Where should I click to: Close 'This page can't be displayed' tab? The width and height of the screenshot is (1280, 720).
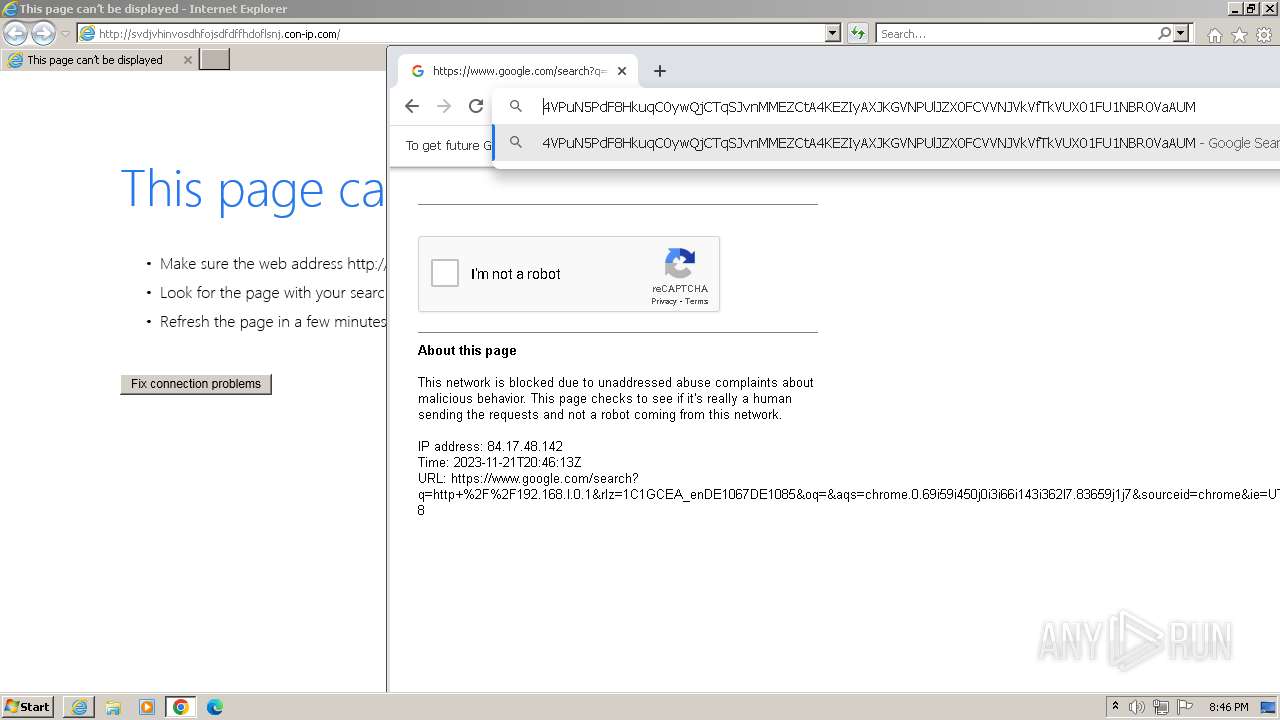tap(187, 60)
